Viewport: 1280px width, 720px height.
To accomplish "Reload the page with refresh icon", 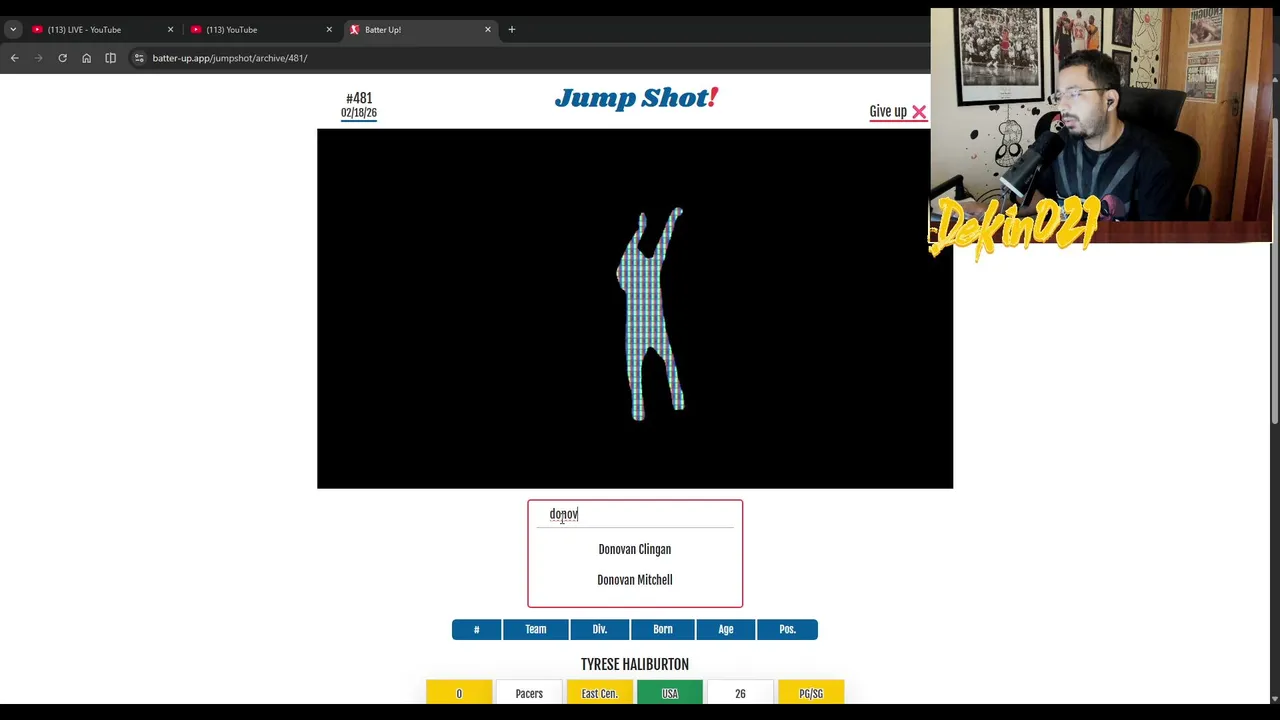I will pyautogui.click(x=62, y=58).
